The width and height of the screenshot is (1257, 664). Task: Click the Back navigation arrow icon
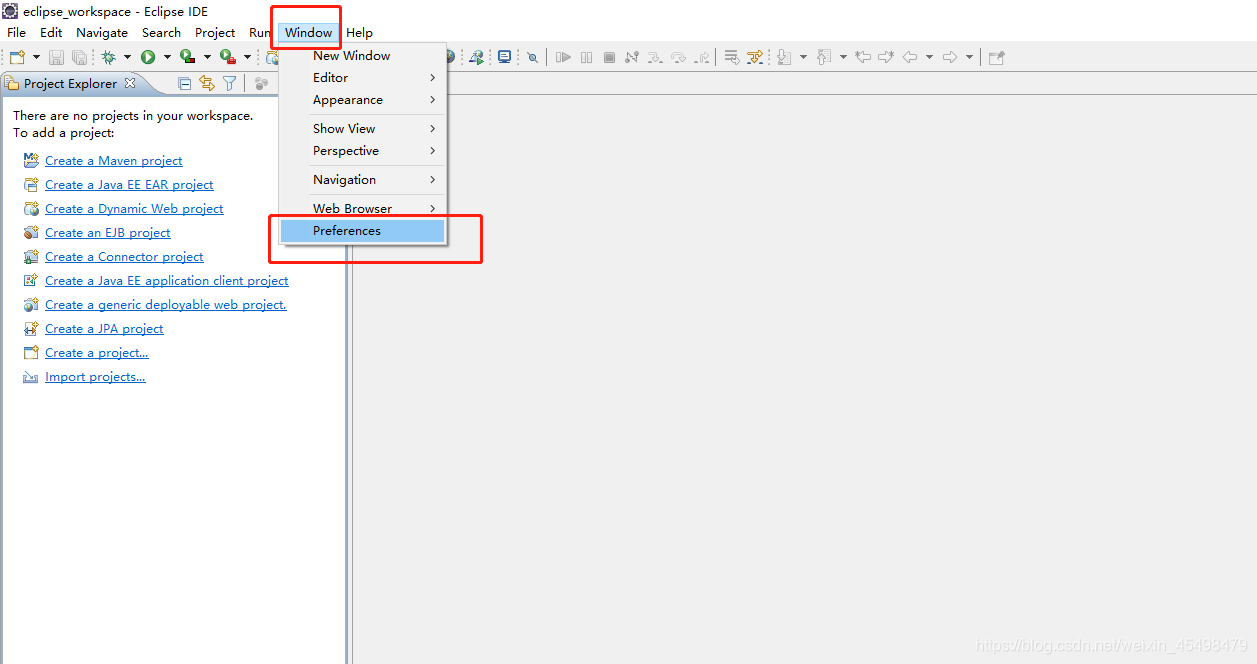[x=909, y=57]
